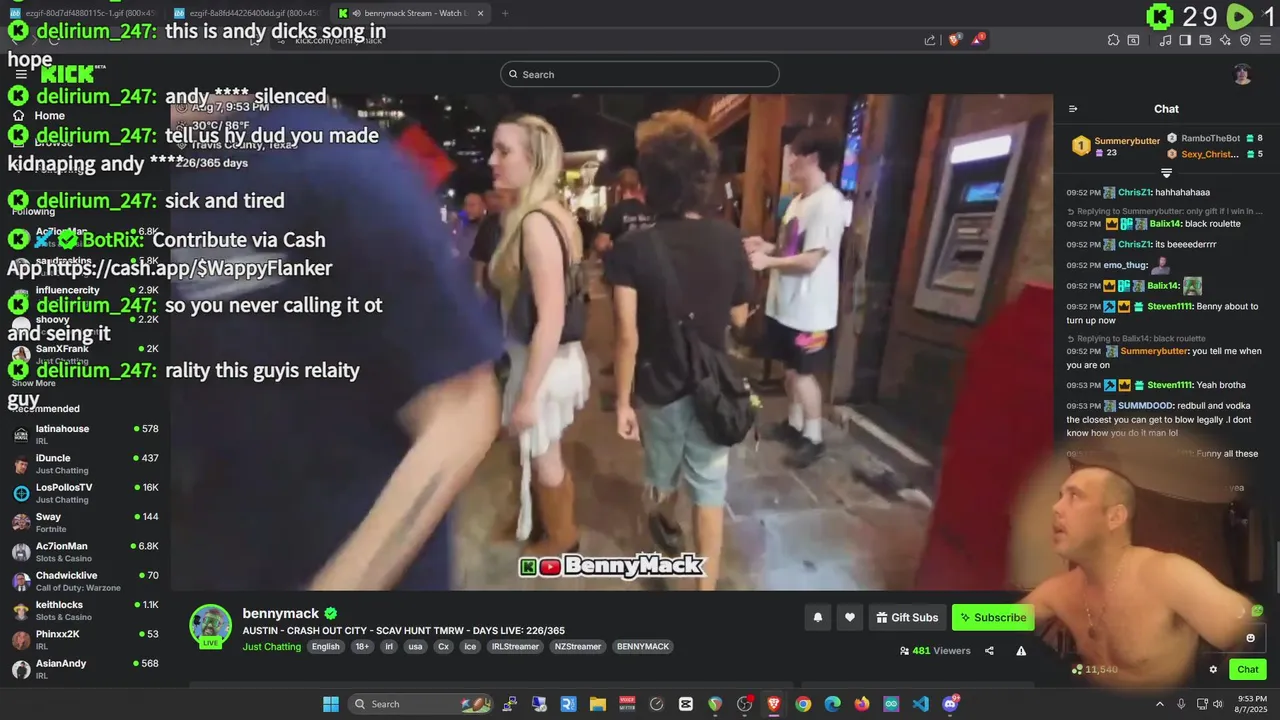Open Google Chrome from the taskbar
The width and height of the screenshot is (1280, 720).
click(803, 704)
